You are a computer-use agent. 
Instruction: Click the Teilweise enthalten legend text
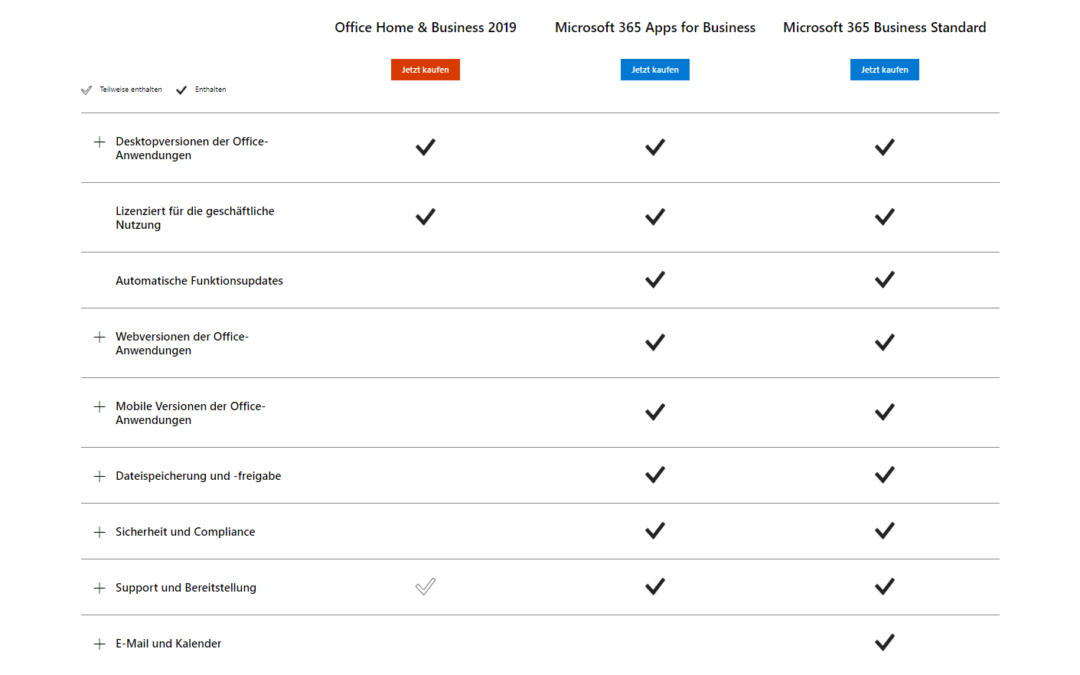pos(130,90)
